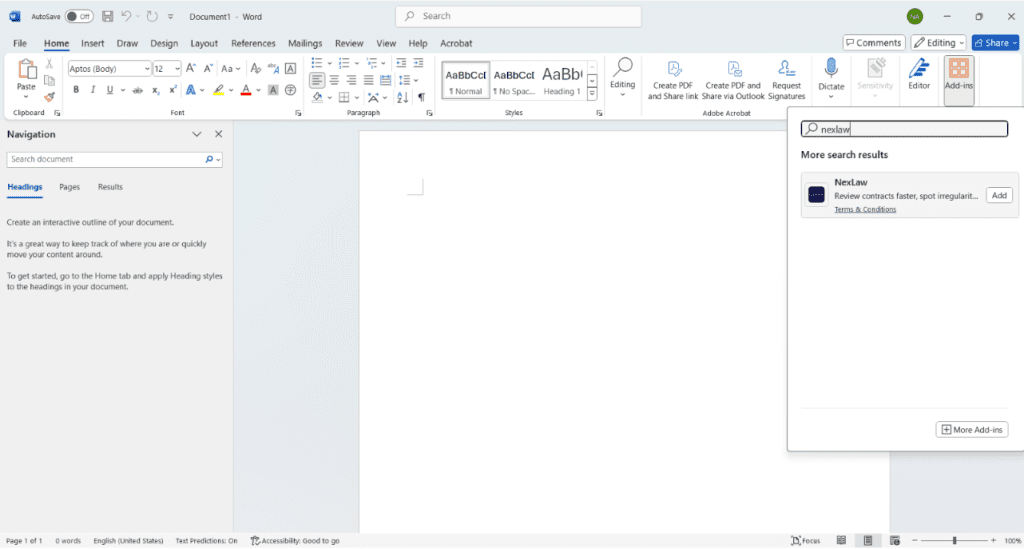Apply red font color
The width and height of the screenshot is (1024, 549).
tap(246, 90)
